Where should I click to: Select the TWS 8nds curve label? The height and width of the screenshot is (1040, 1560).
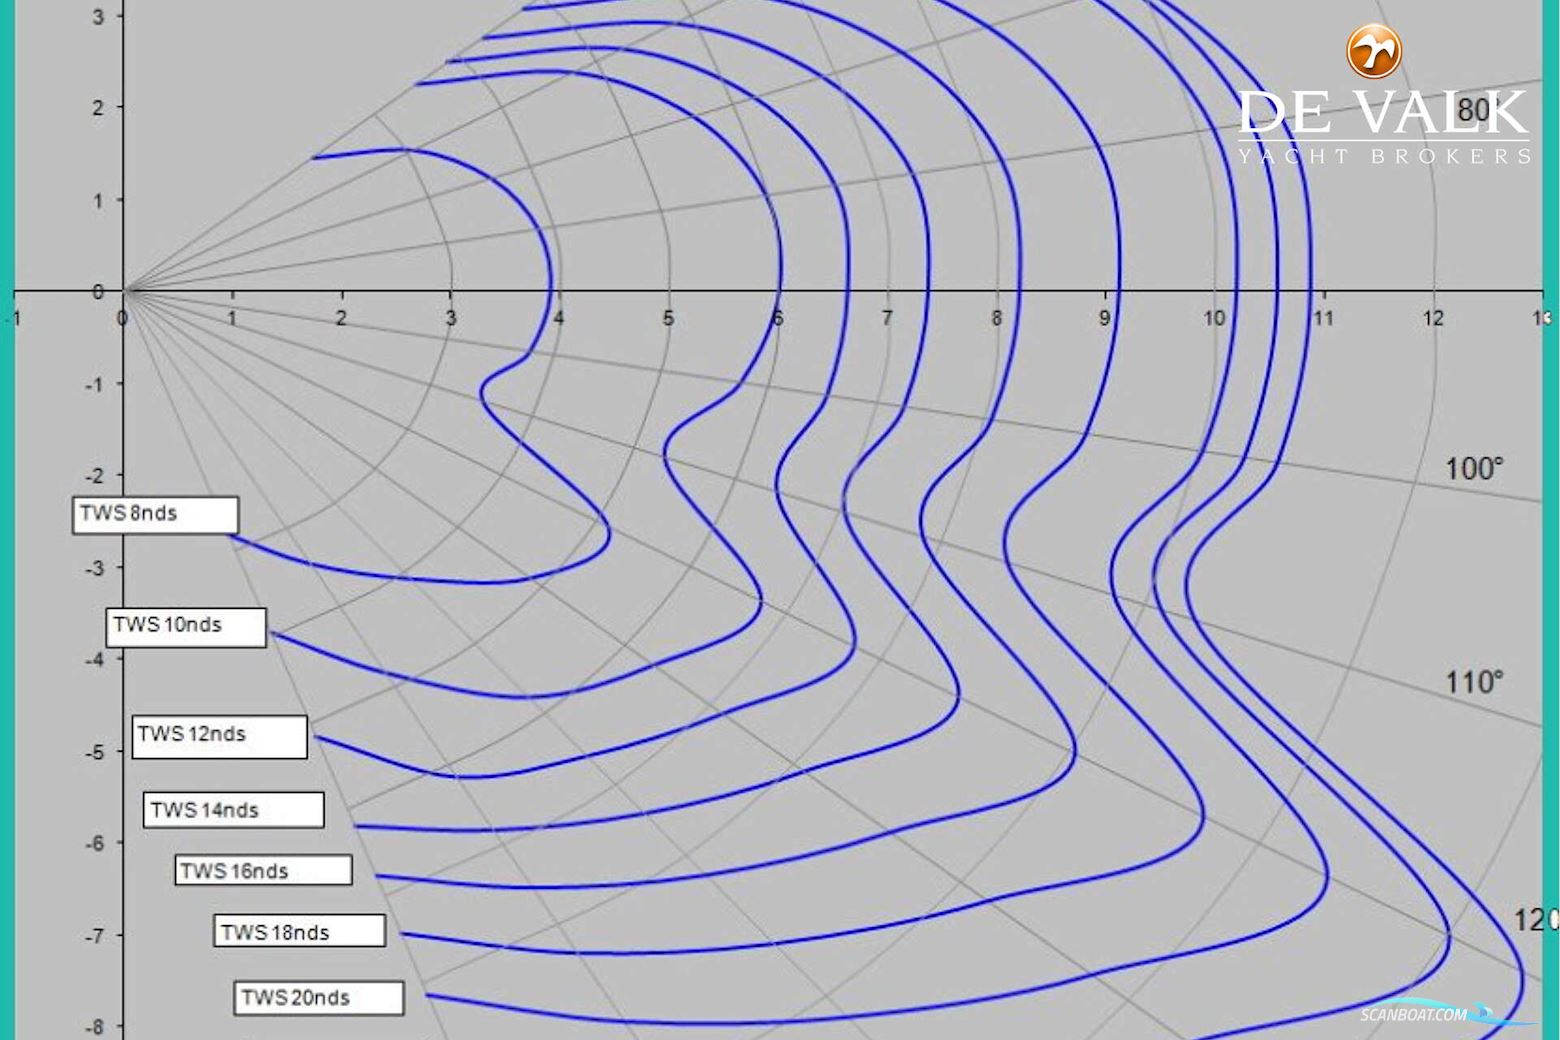155,514
